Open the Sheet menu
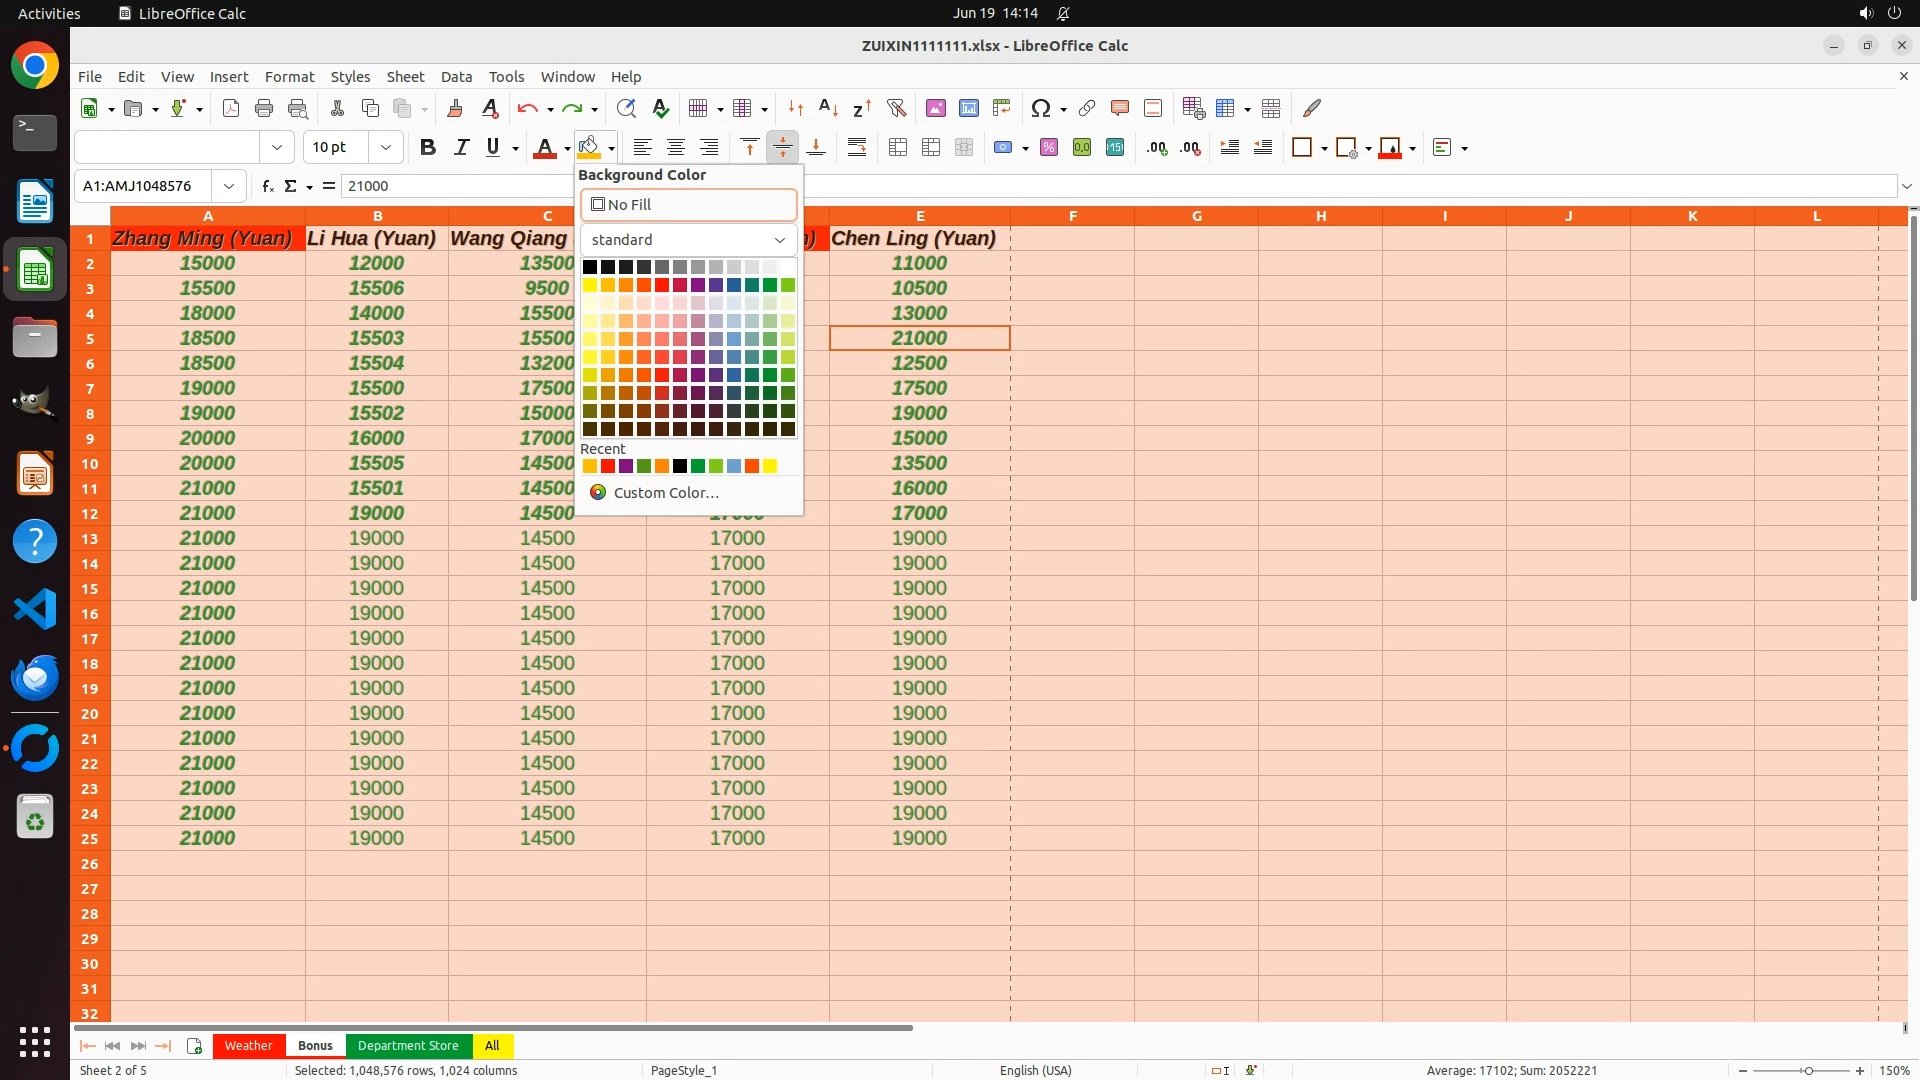The width and height of the screenshot is (1920, 1080). (405, 77)
